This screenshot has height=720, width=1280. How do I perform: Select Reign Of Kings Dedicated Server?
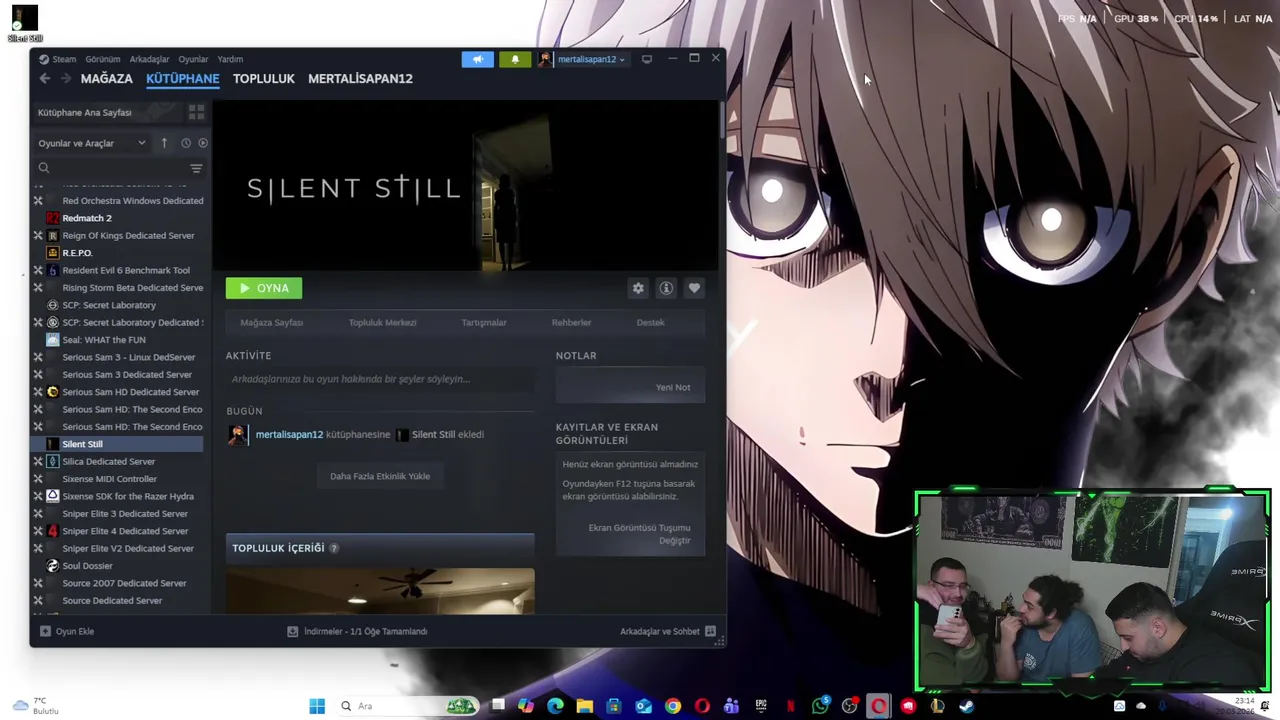pos(128,235)
